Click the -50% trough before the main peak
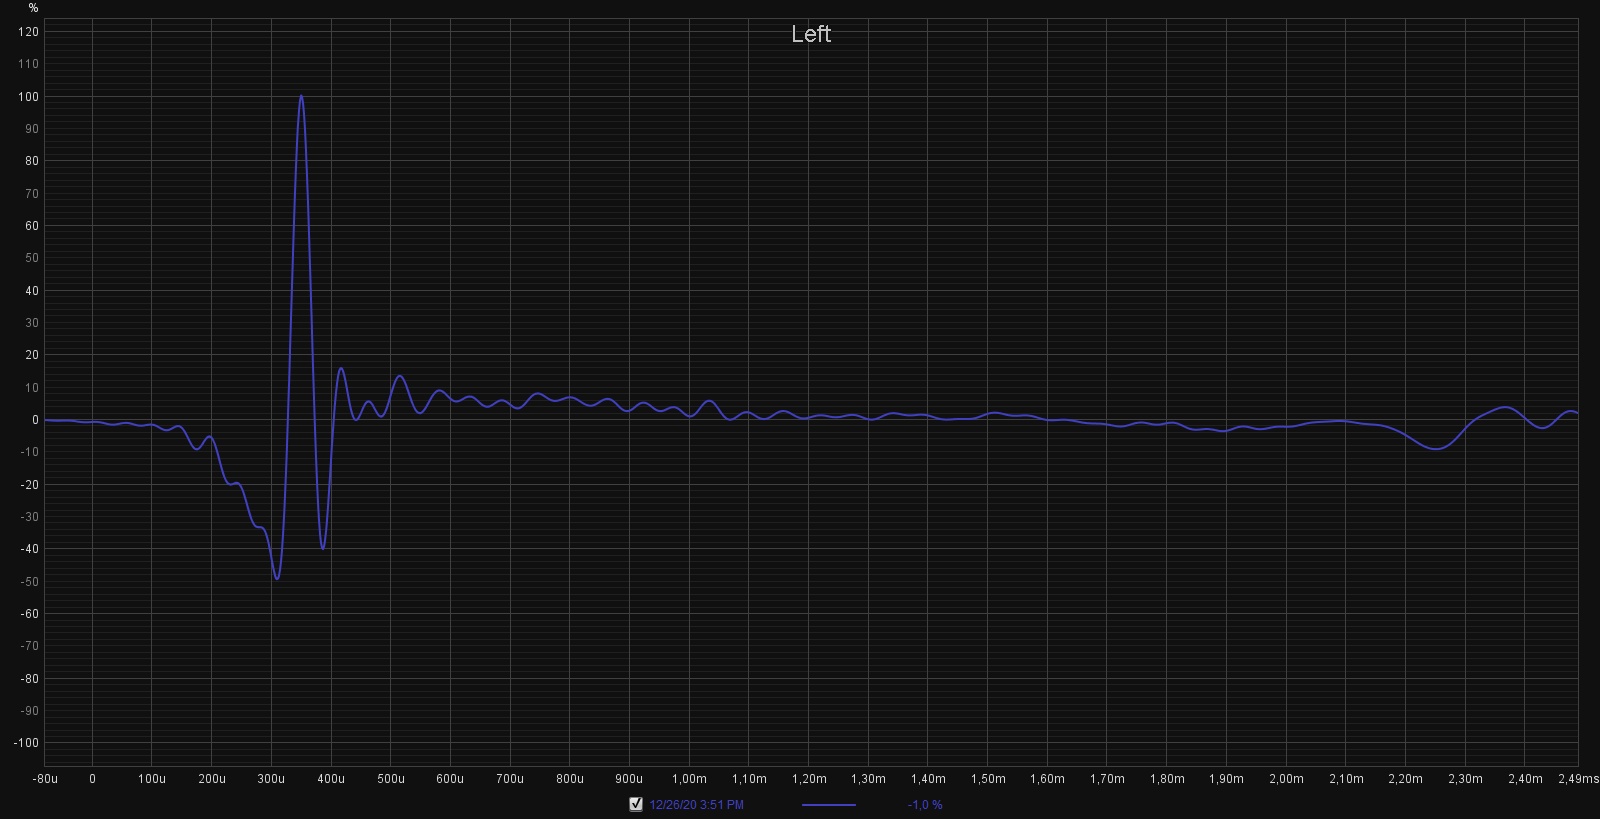The width and height of the screenshot is (1600, 819). click(x=277, y=578)
